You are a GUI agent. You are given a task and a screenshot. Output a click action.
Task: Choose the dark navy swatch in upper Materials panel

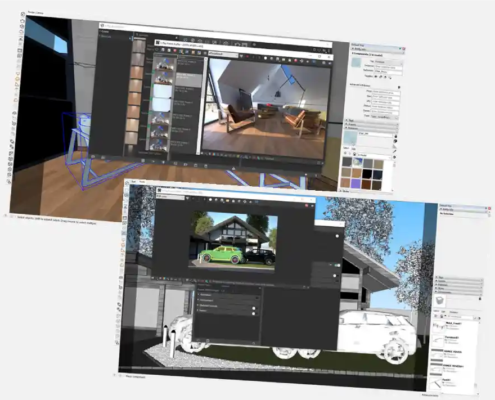378,174
